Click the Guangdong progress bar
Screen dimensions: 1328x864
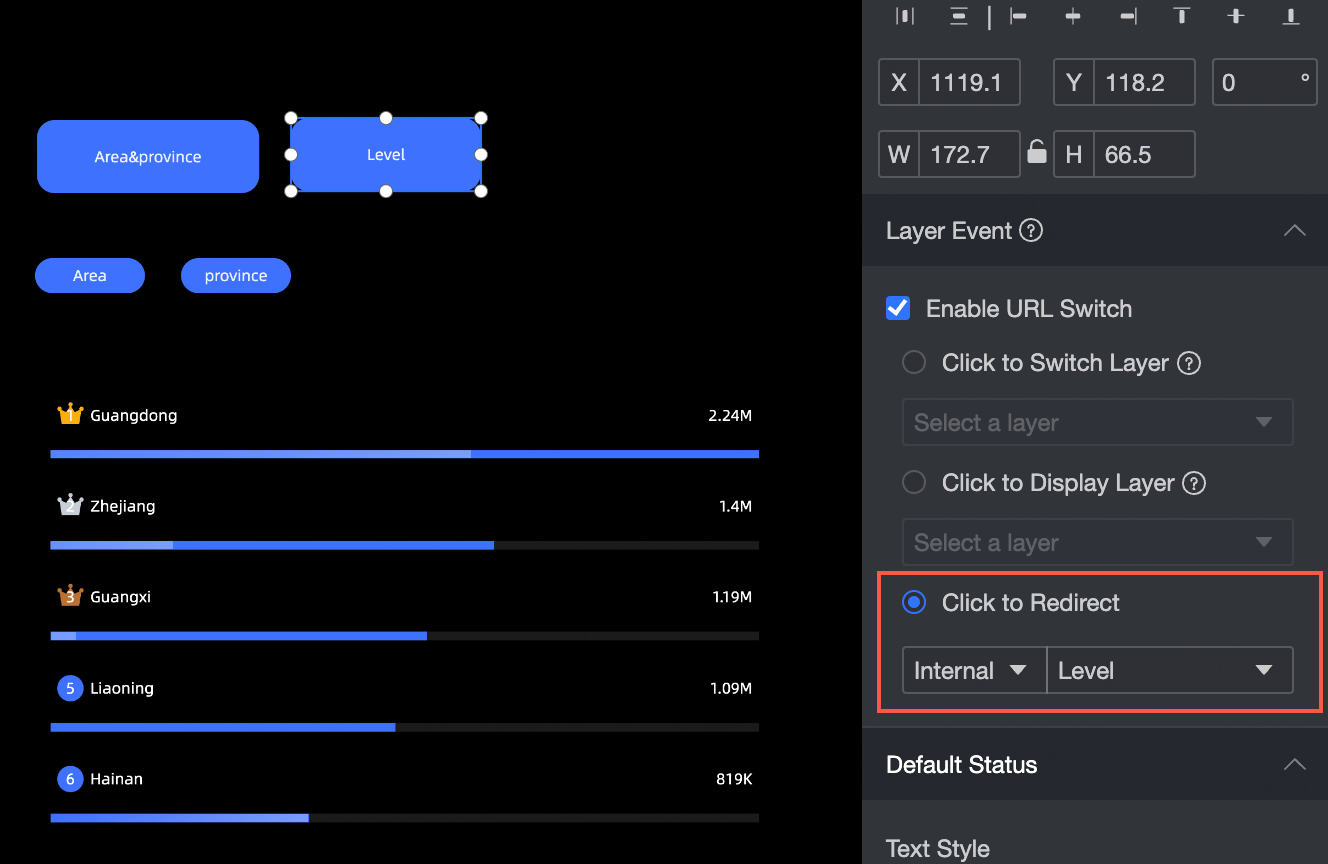404,454
